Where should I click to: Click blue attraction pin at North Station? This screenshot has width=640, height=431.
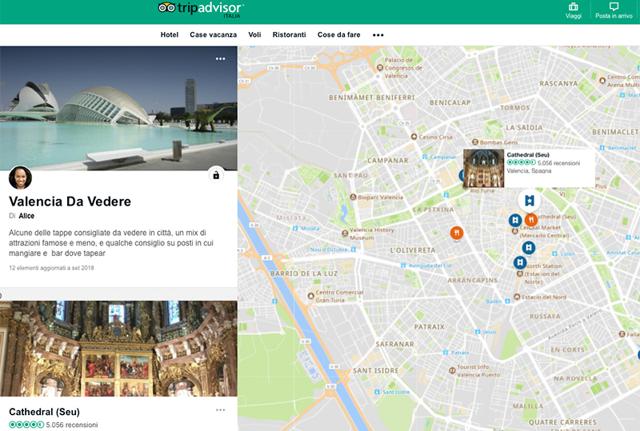[520, 262]
